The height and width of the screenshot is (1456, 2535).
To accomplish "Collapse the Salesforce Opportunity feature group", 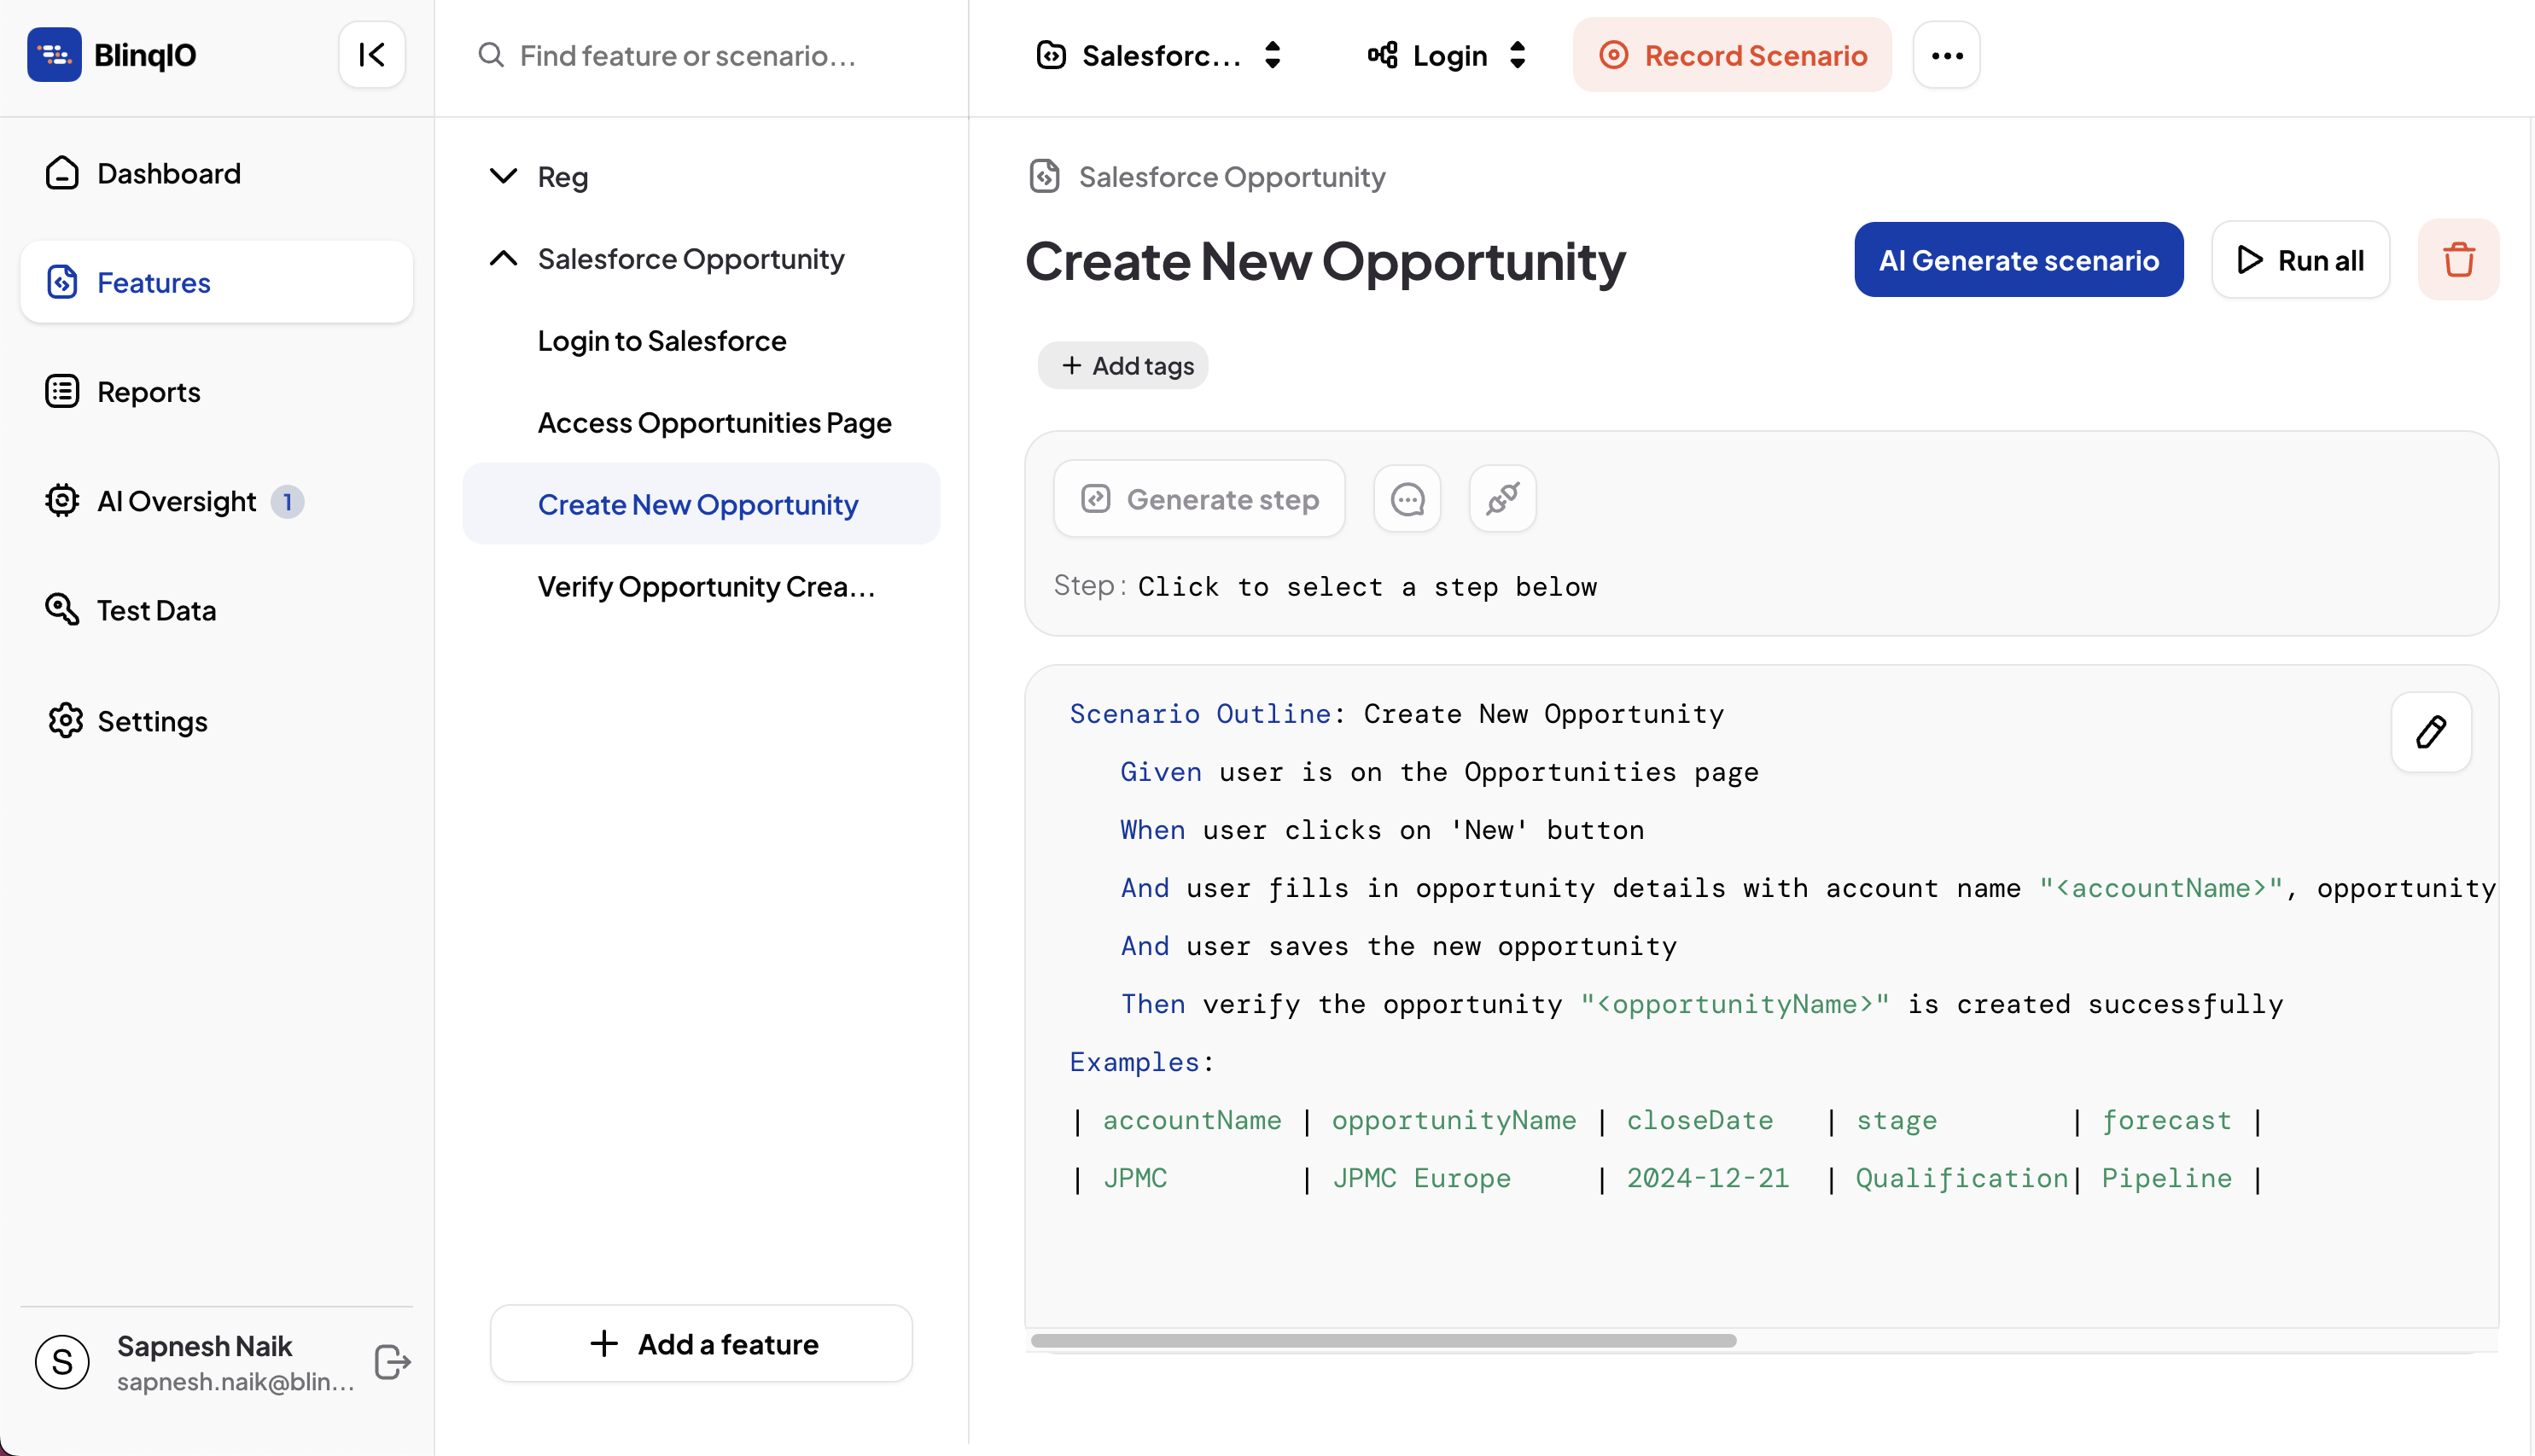I will pyautogui.click(x=503, y=259).
